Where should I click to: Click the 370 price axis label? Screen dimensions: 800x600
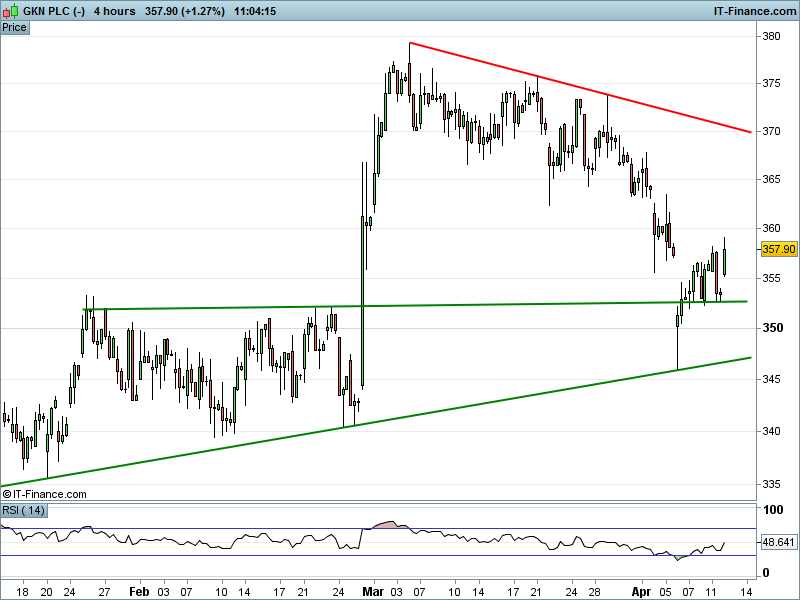click(771, 131)
